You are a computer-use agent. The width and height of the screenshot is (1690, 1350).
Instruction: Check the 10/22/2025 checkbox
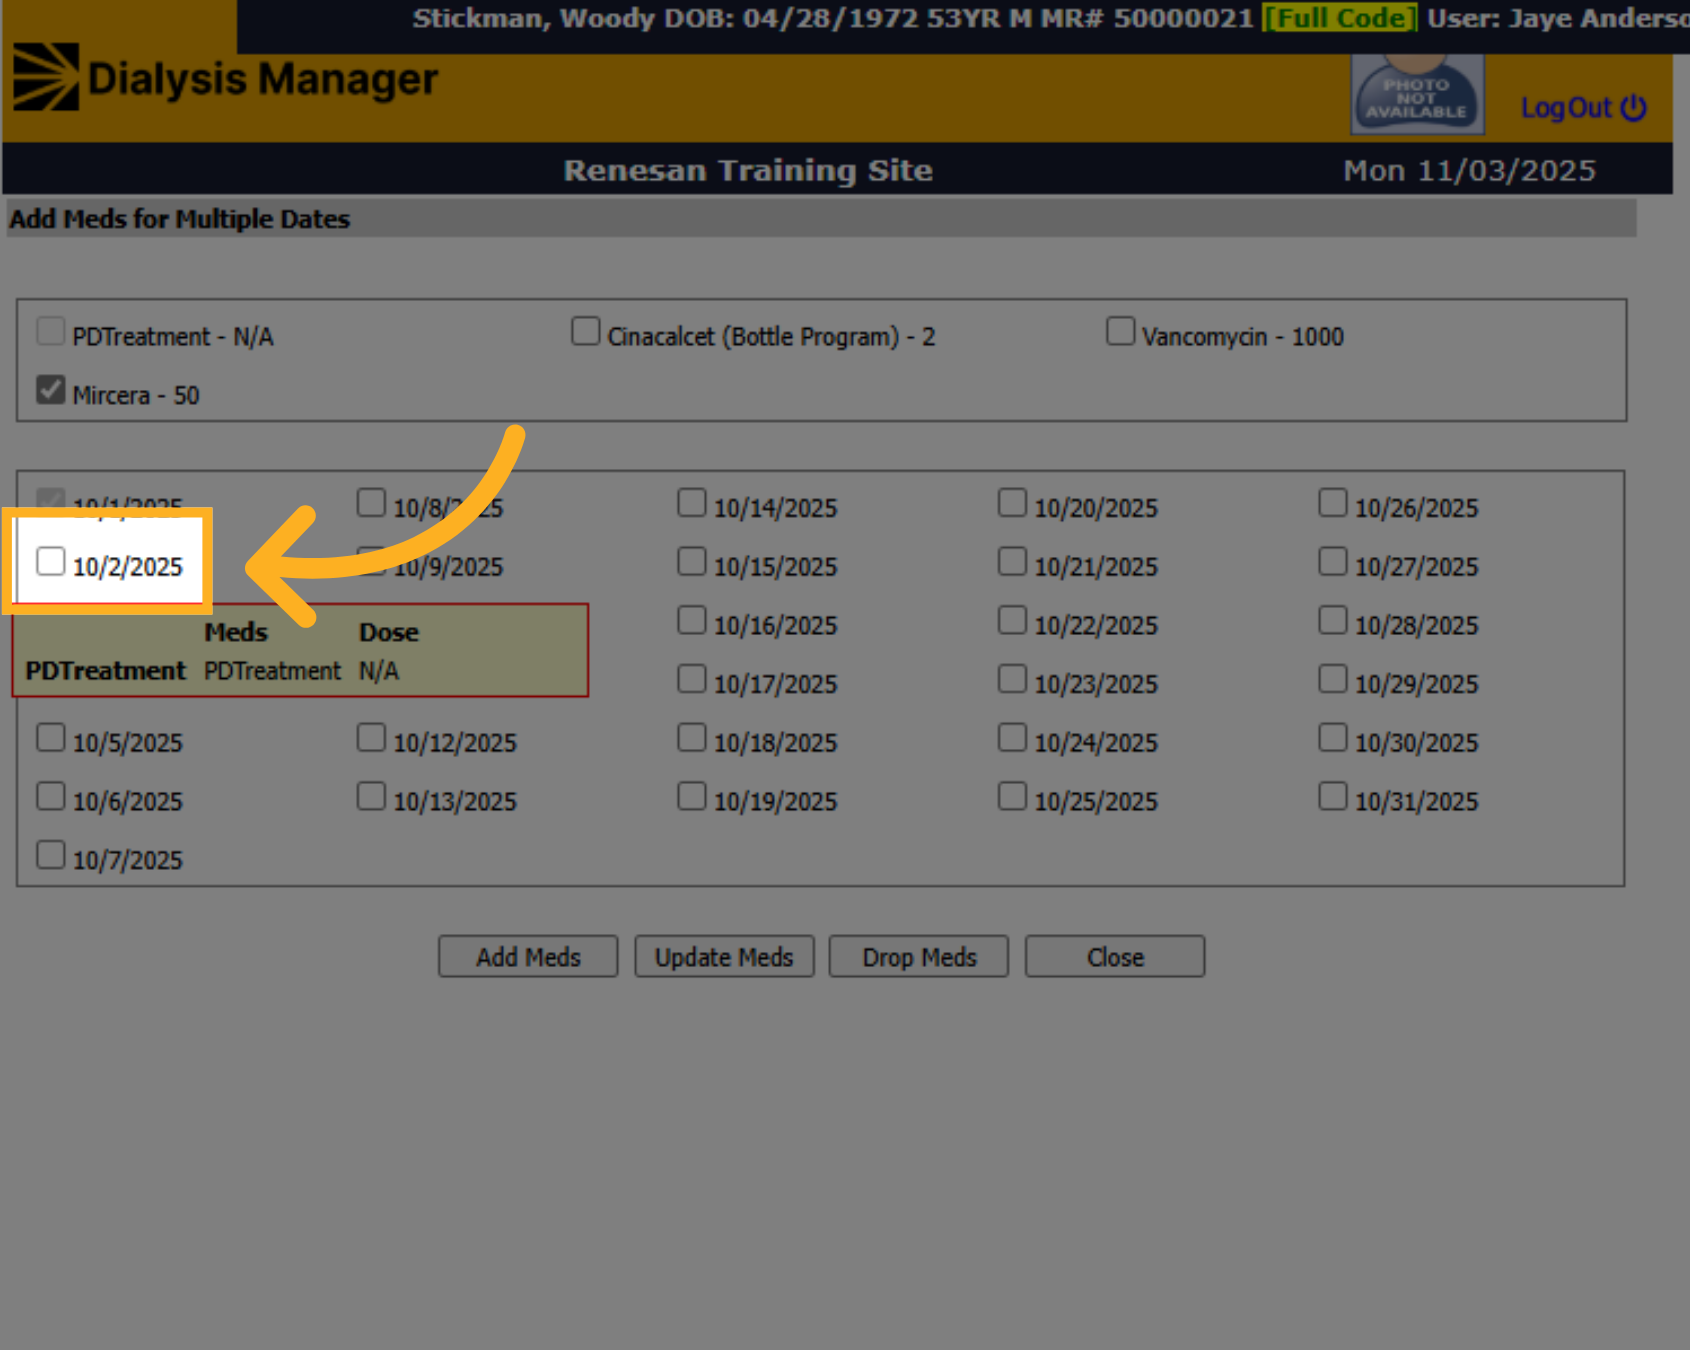(1012, 620)
